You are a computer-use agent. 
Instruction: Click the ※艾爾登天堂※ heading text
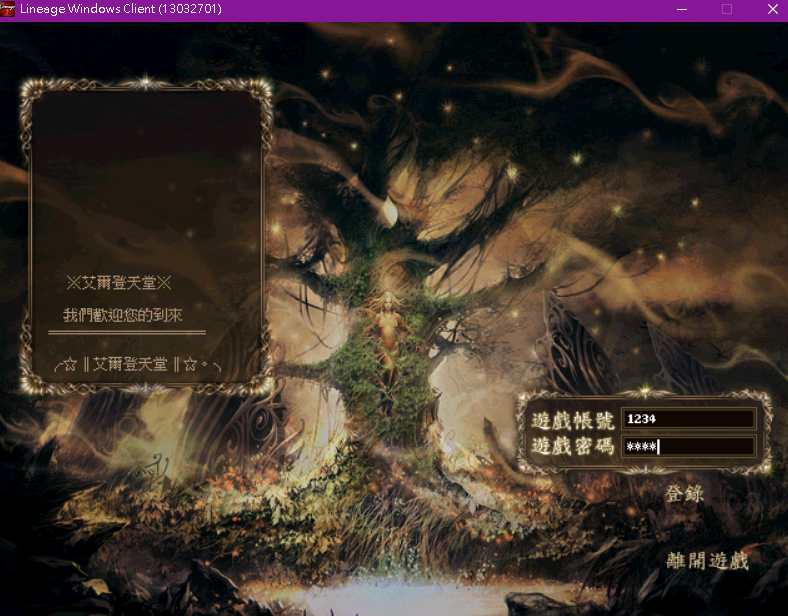(x=119, y=282)
